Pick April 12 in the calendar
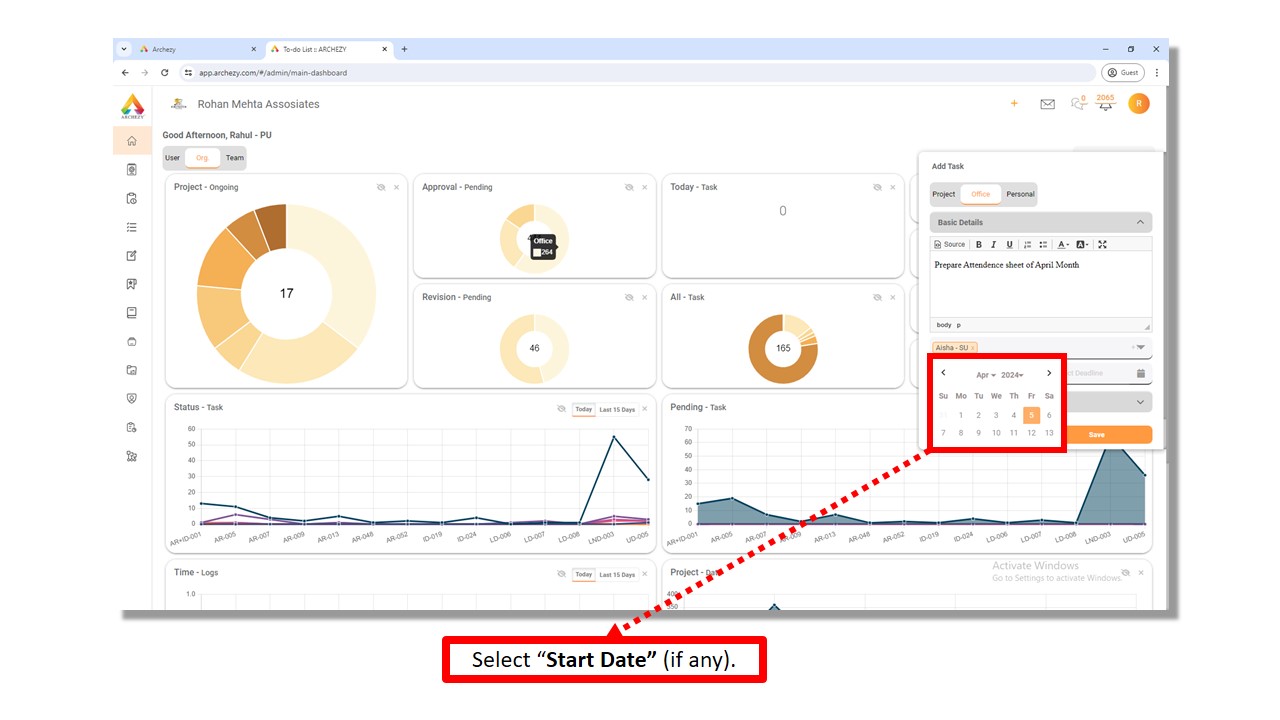 (x=1031, y=433)
